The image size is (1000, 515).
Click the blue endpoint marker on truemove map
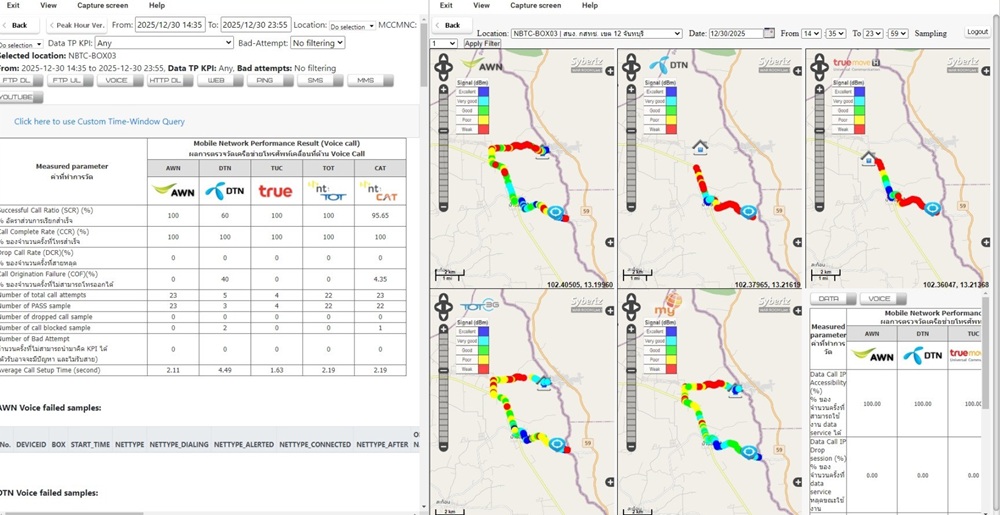[x=933, y=208]
